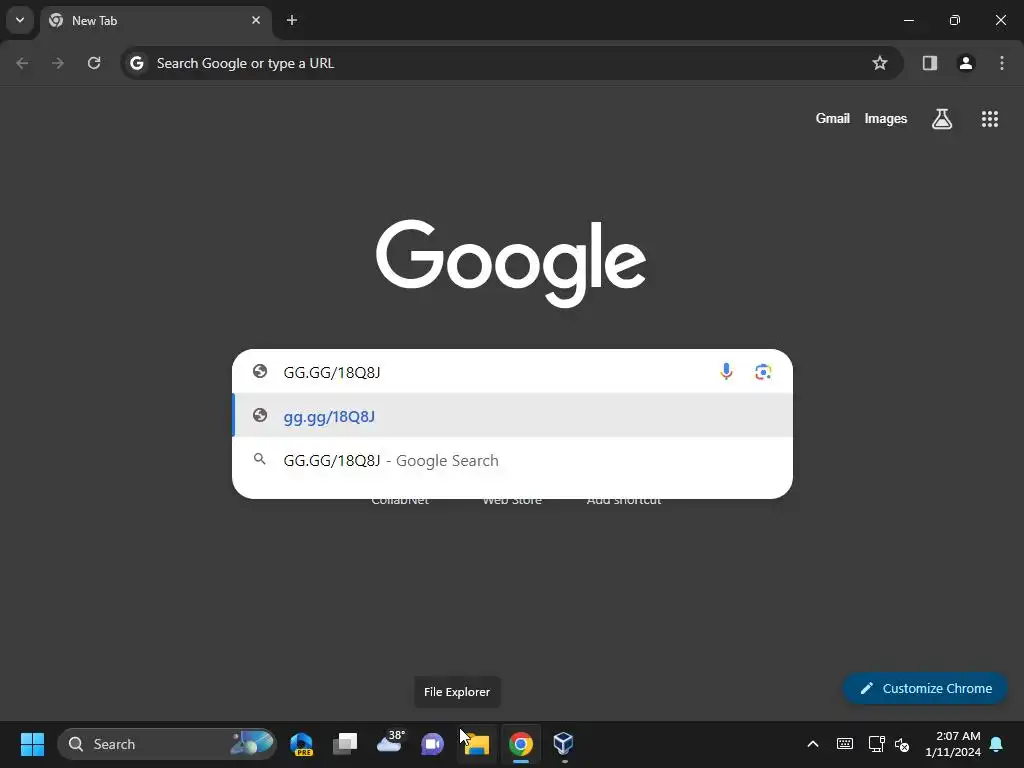Focus the Chrome address bar
Viewport: 1024px width, 768px height.
coord(511,63)
